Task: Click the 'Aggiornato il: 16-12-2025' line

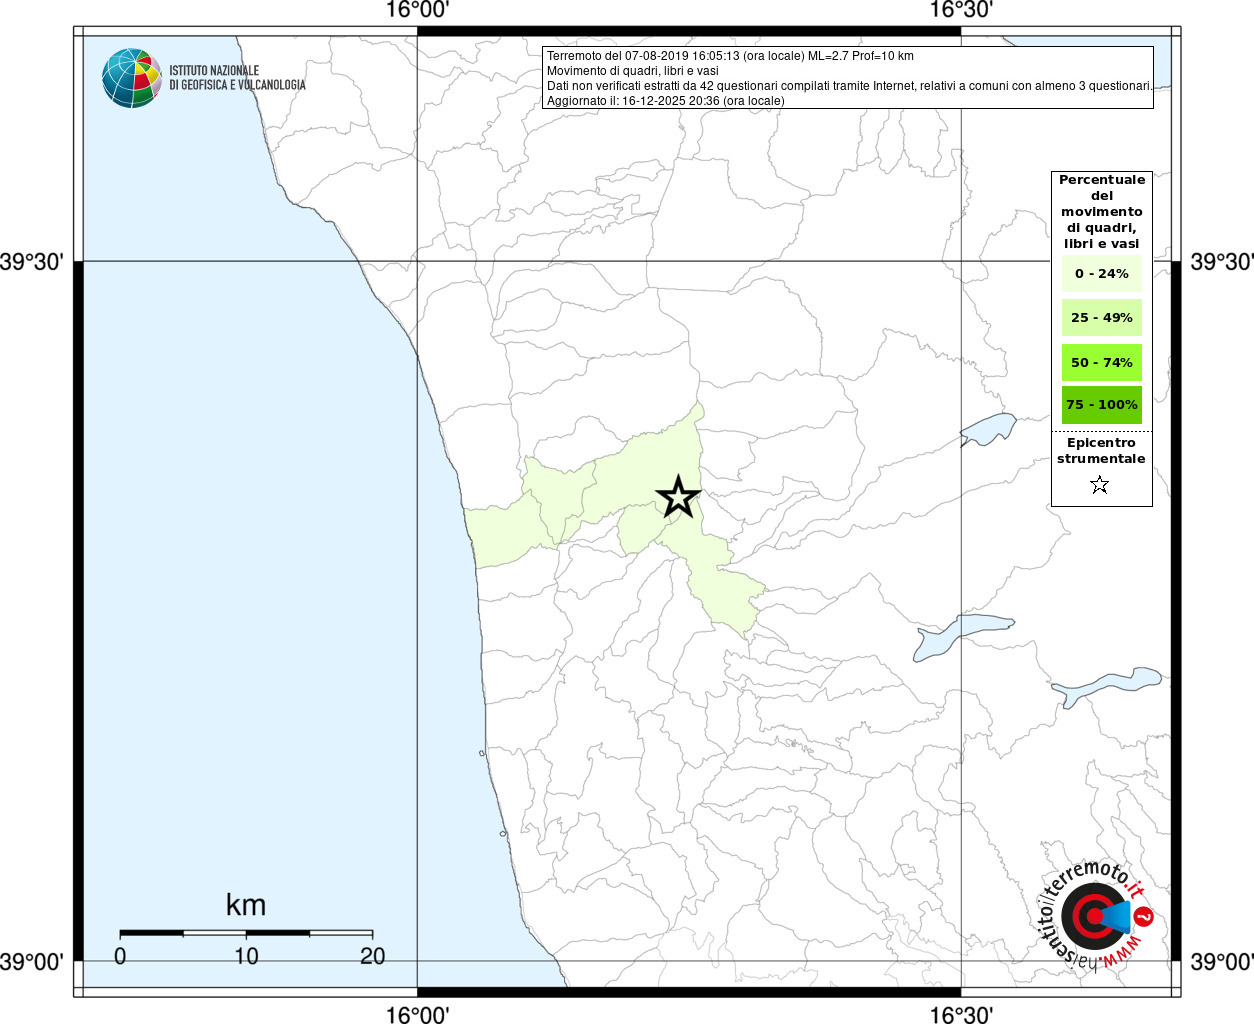Action: tap(665, 101)
